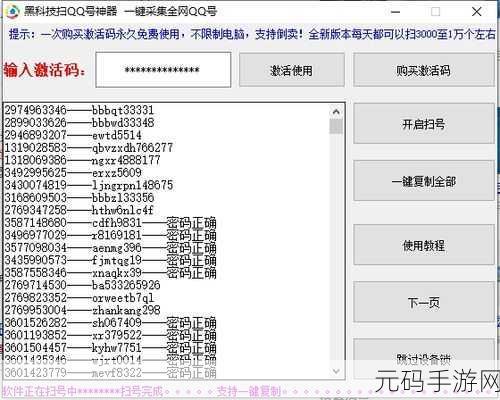Select row 3430074819——ljngrpn148675
The height and width of the screenshot is (400, 500).
[88, 185]
